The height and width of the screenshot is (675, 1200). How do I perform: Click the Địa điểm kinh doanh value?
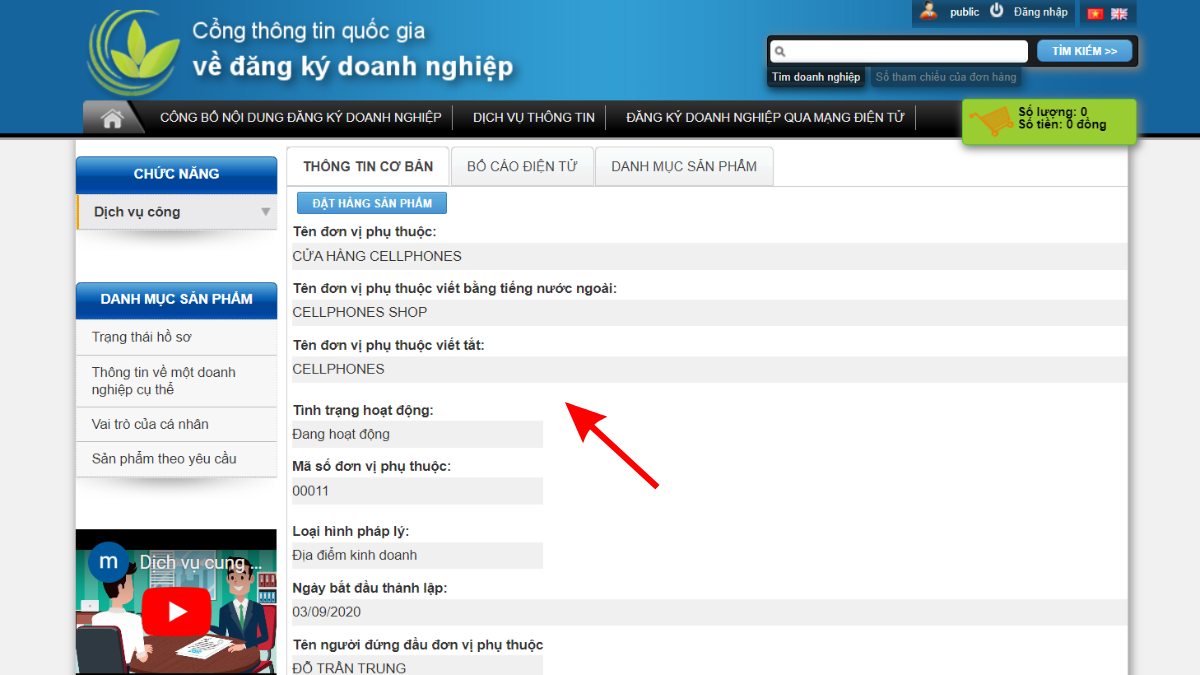(x=355, y=555)
